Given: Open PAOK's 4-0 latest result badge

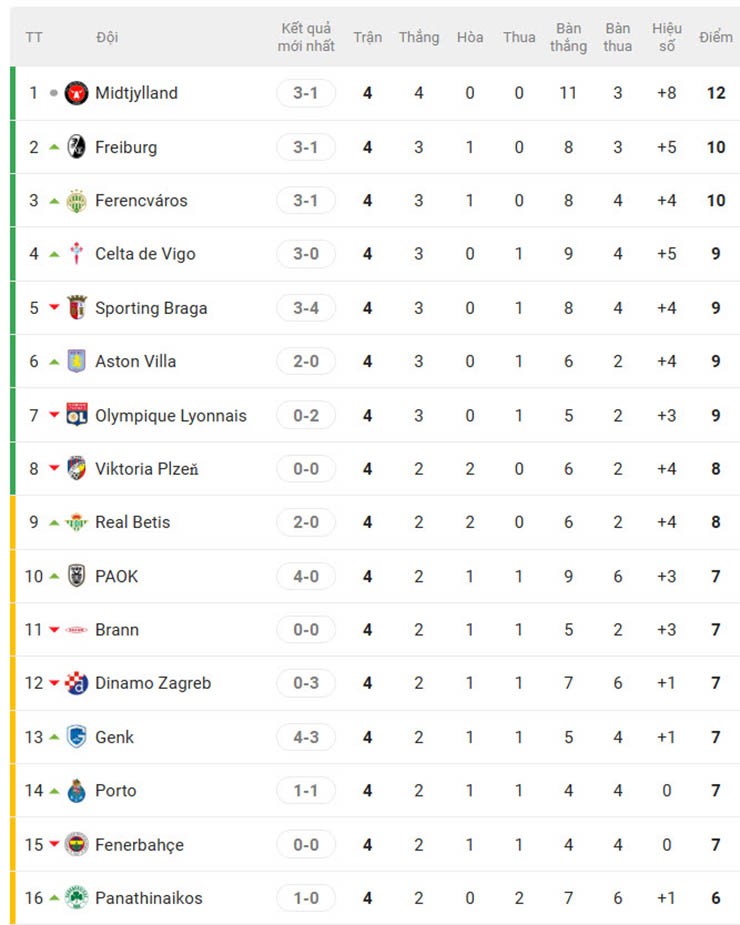Looking at the screenshot, I should pyautogui.click(x=306, y=576).
